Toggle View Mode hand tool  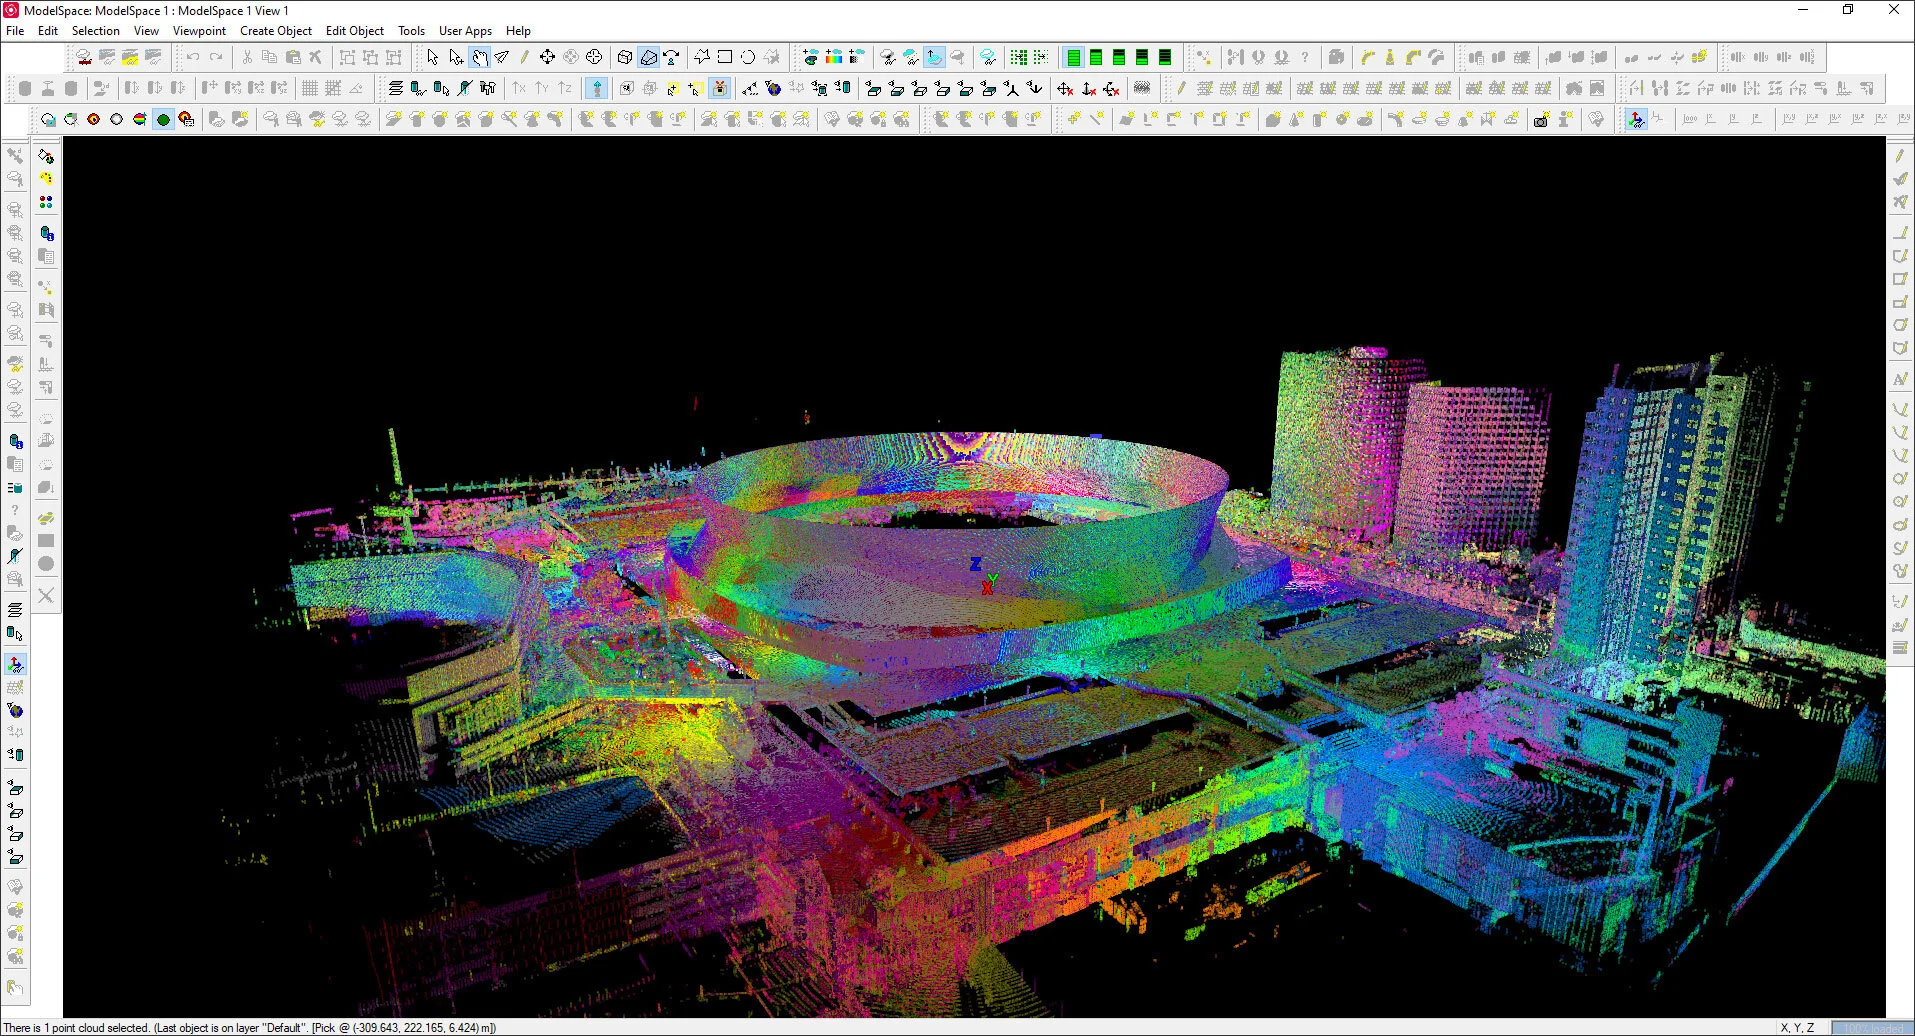pyautogui.click(x=480, y=57)
